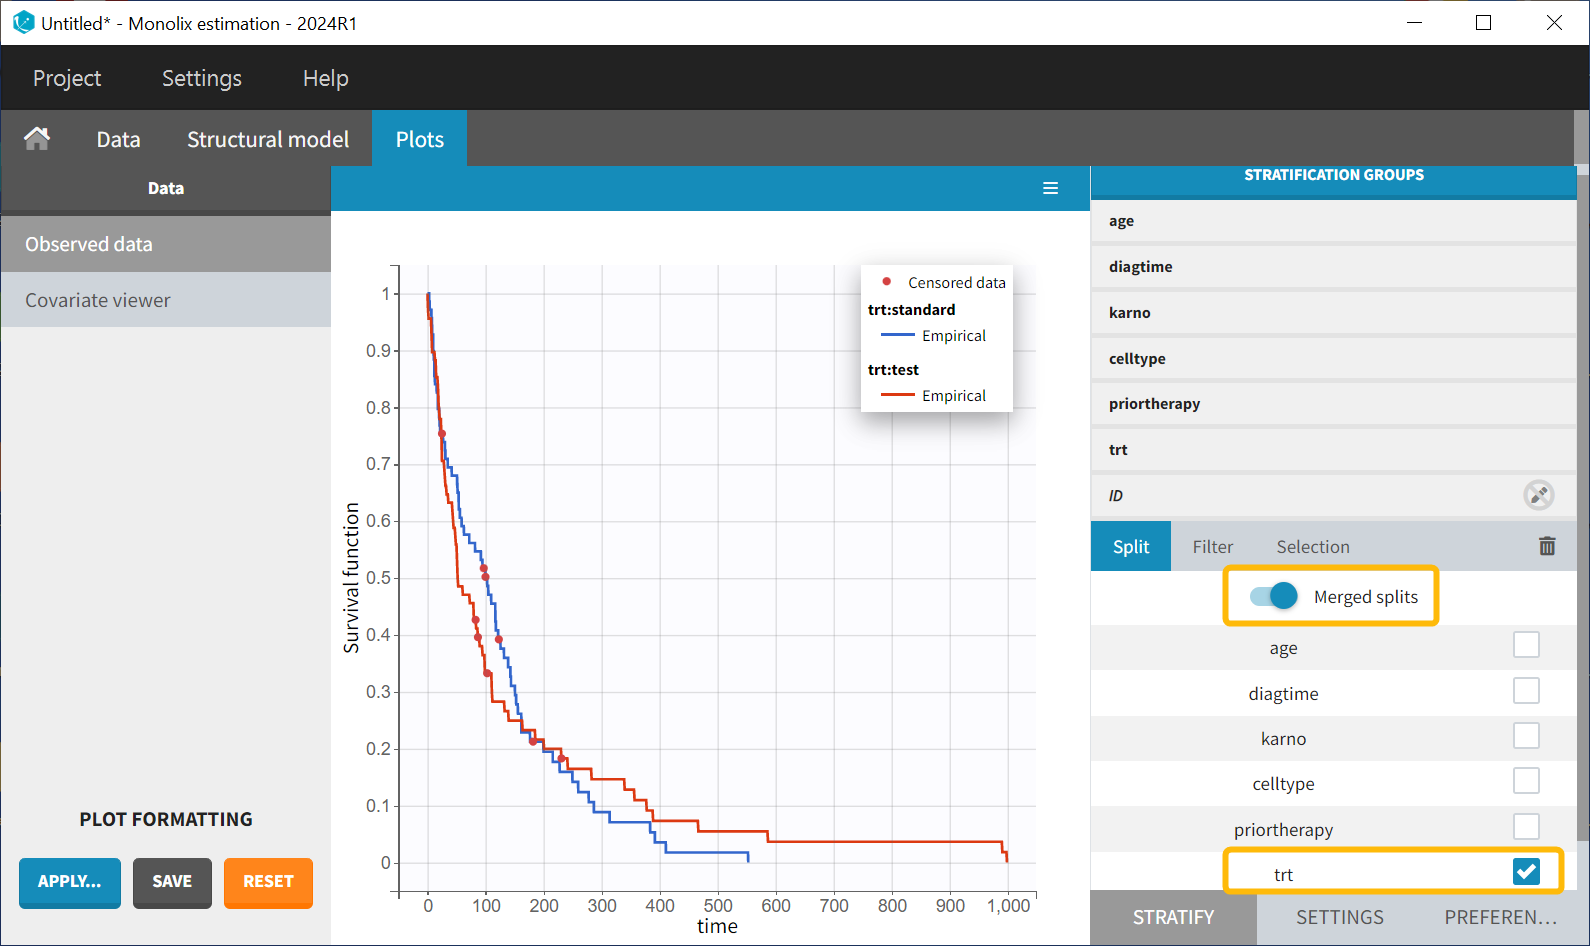
Task: Click the home icon in navigation bar
Action: click(x=37, y=139)
